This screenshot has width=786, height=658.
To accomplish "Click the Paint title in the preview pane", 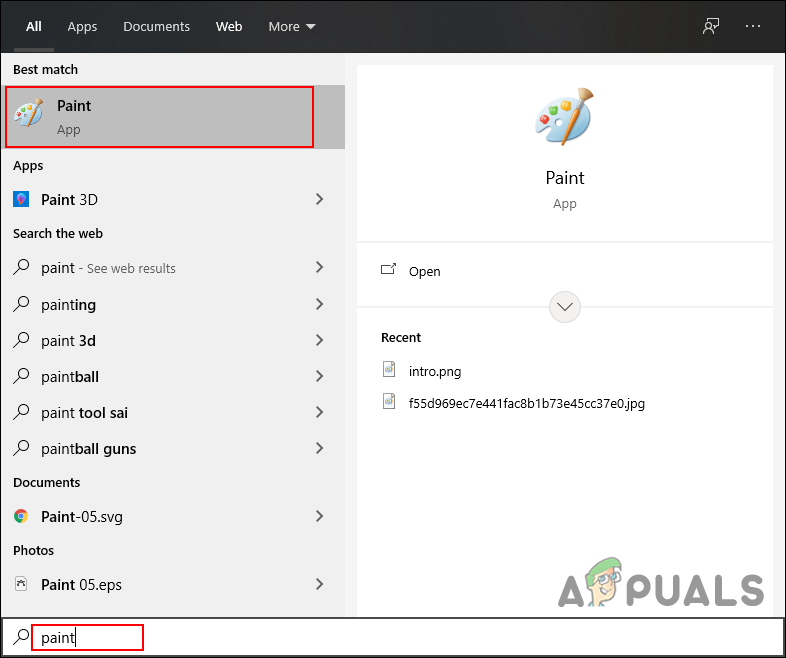I will pos(564,178).
